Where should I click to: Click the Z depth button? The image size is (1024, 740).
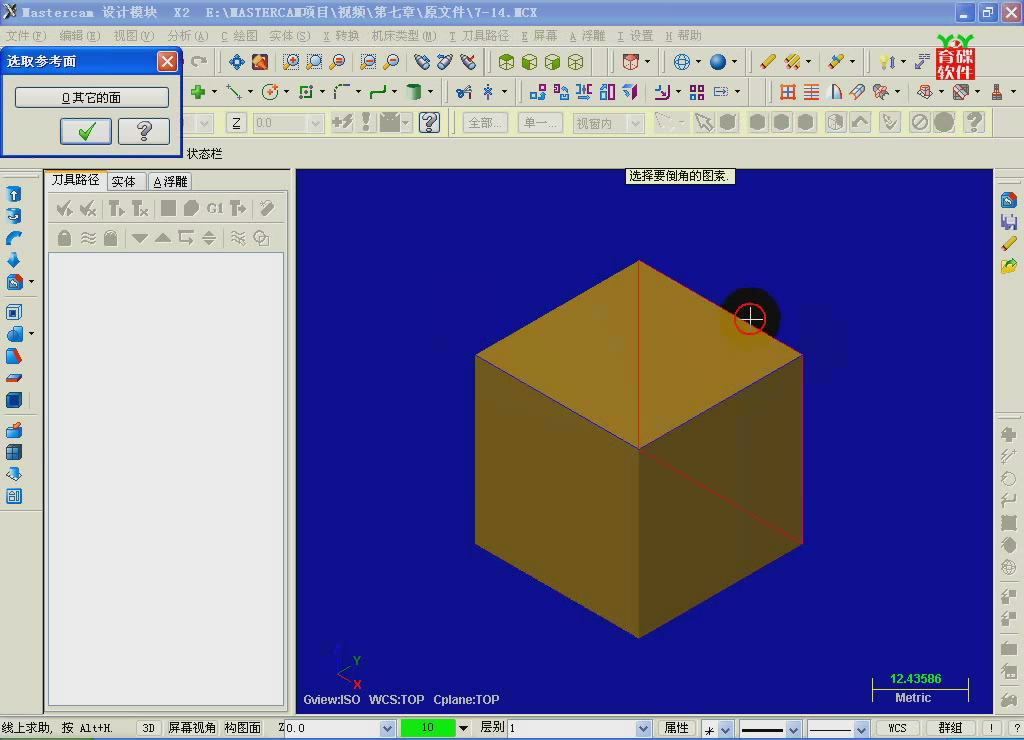(x=236, y=123)
